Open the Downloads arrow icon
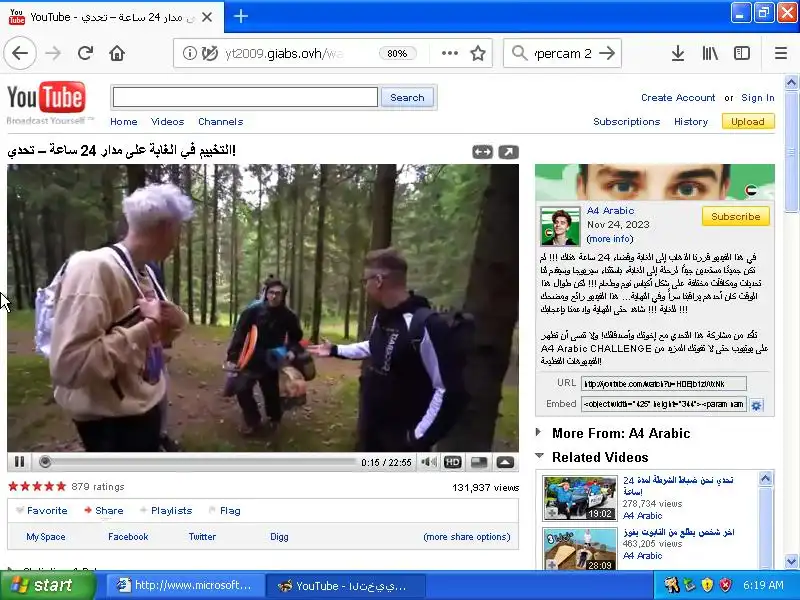 (x=678, y=53)
